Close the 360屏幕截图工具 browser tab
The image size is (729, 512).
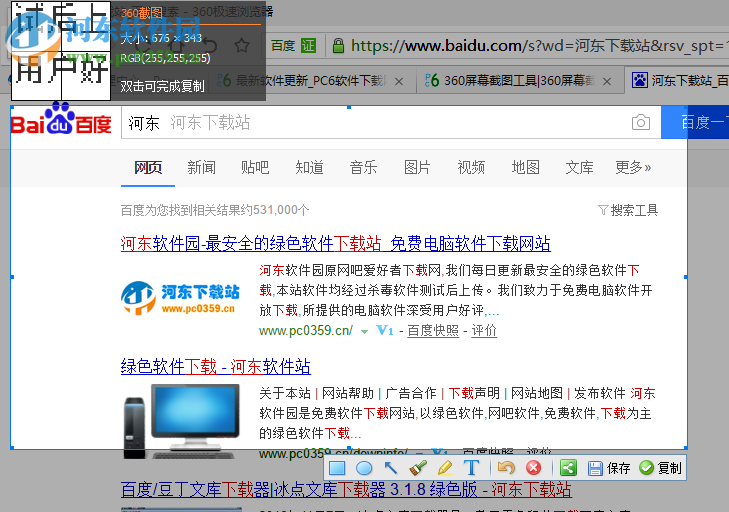click(x=607, y=82)
